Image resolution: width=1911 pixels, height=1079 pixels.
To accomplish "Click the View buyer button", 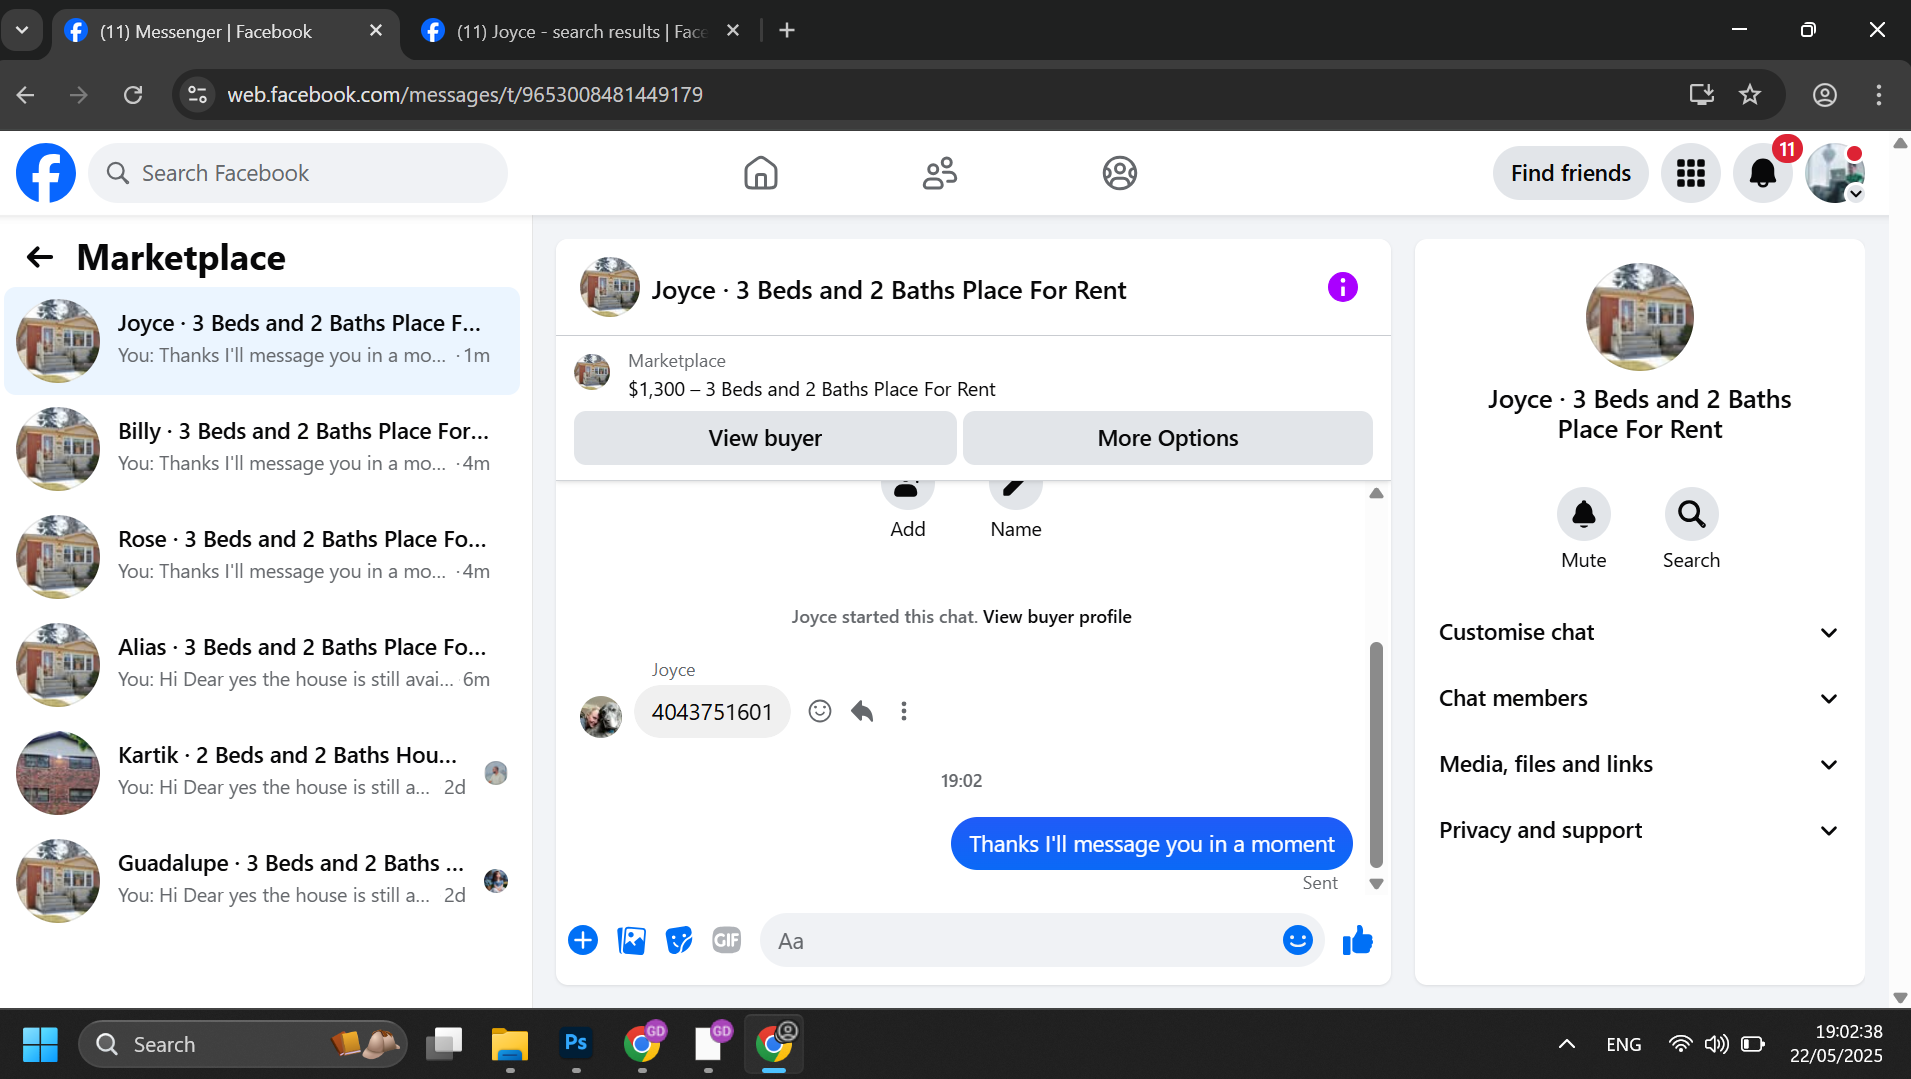I will [x=765, y=438].
